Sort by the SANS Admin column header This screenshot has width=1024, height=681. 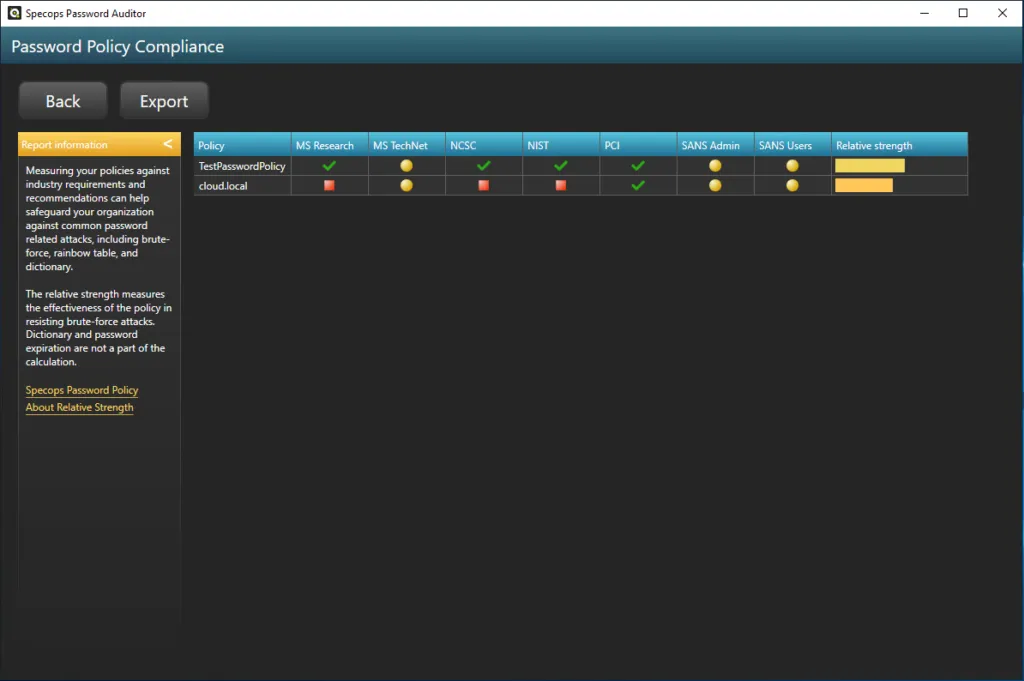pos(716,145)
